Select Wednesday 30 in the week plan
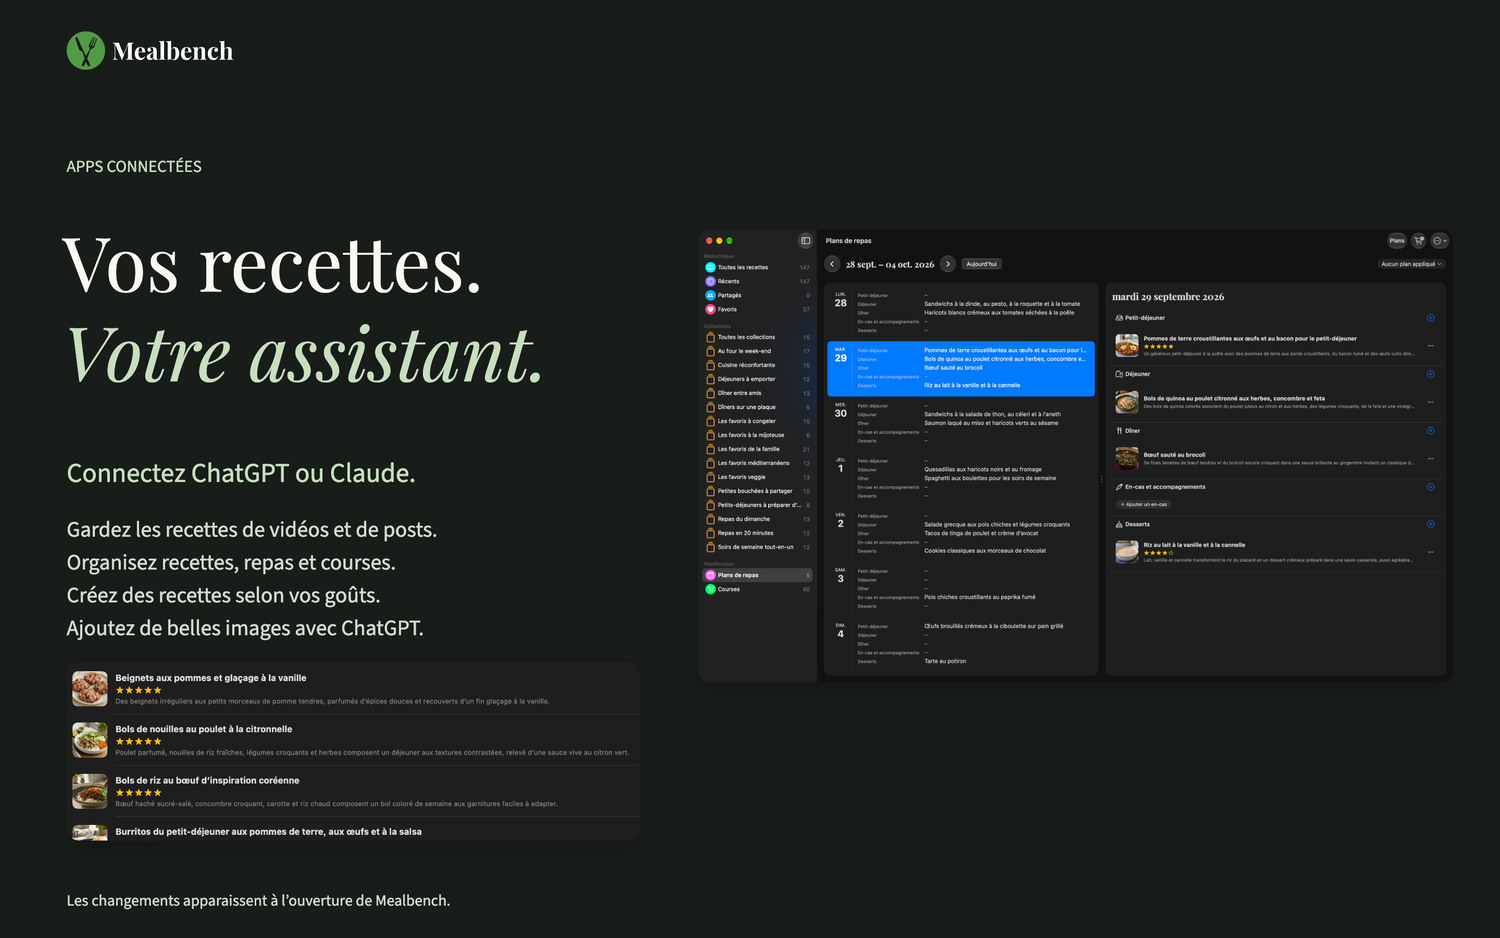Viewport: 1500px width, 938px height. 961,423
